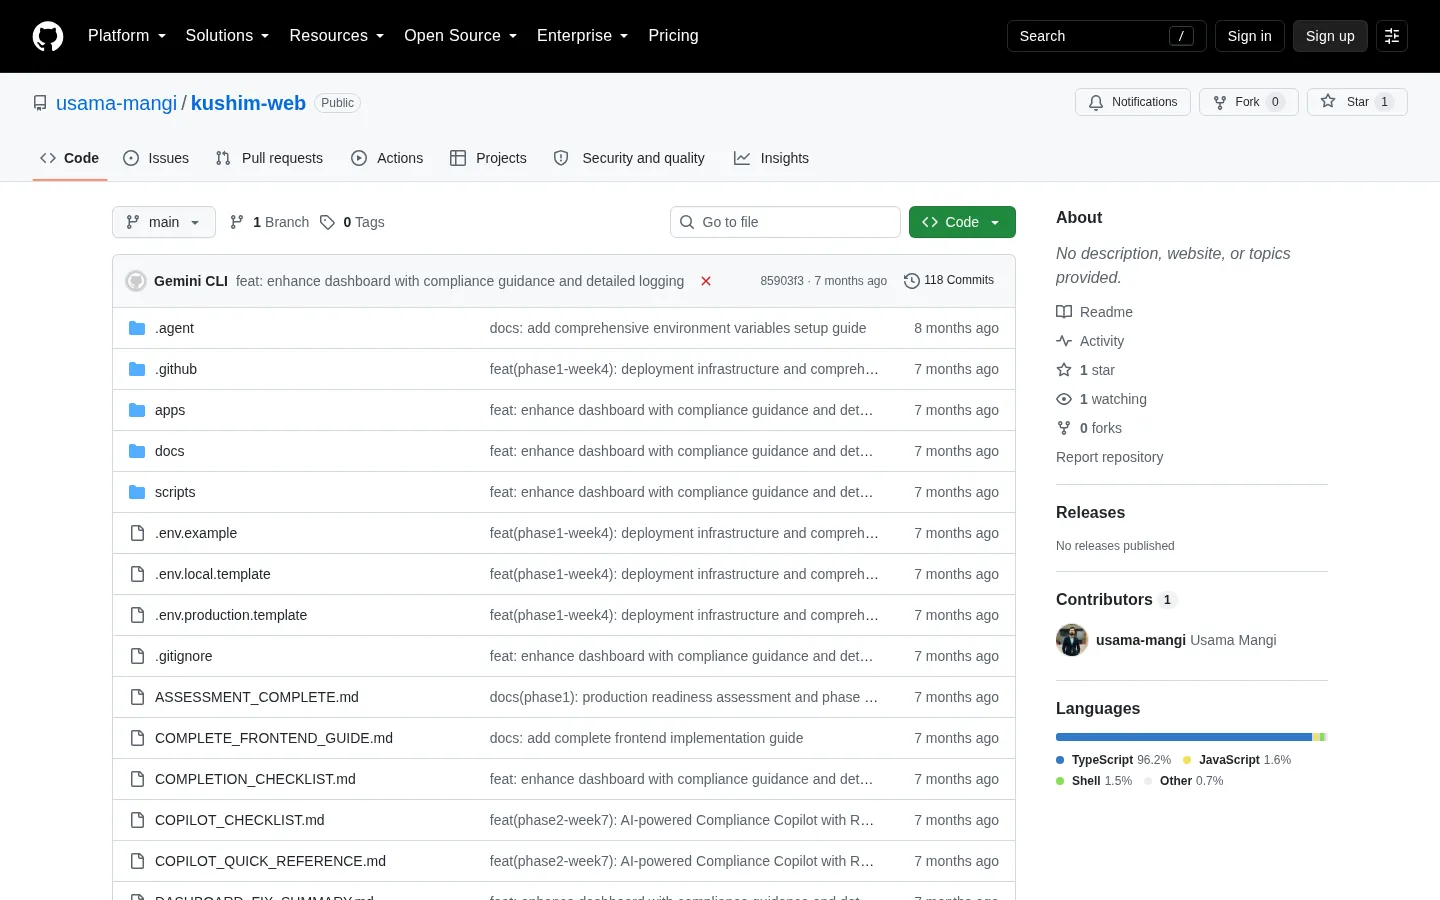Open the COMPLETION_CHECKLIST.md file
The image size is (1440, 900).
pyautogui.click(x=255, y=779)
